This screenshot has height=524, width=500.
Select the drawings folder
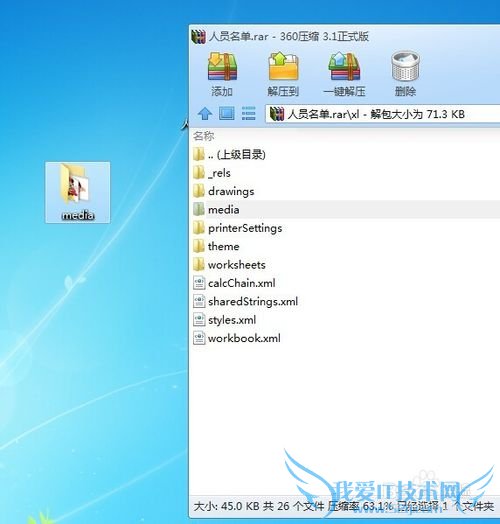point(346,191)
